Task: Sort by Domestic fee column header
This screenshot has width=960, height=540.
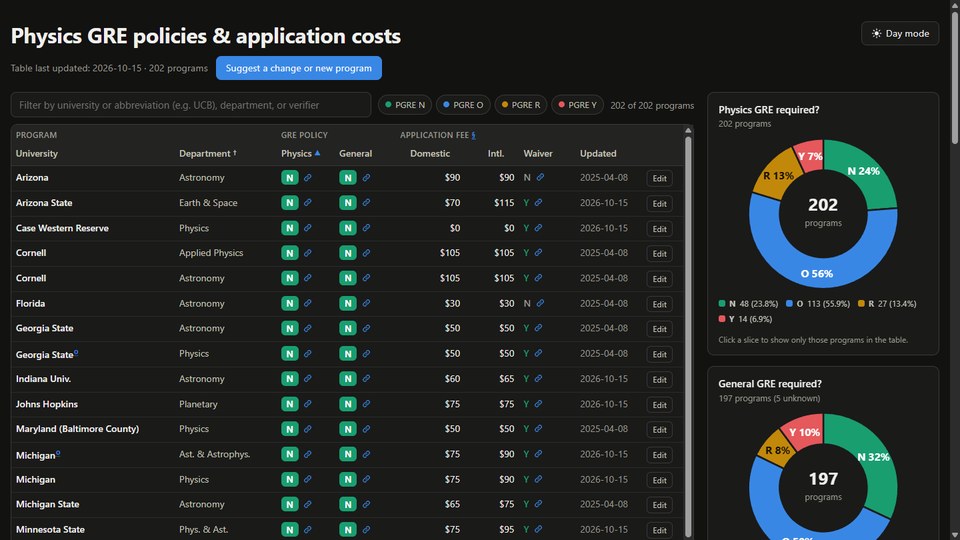Action: 430,153
